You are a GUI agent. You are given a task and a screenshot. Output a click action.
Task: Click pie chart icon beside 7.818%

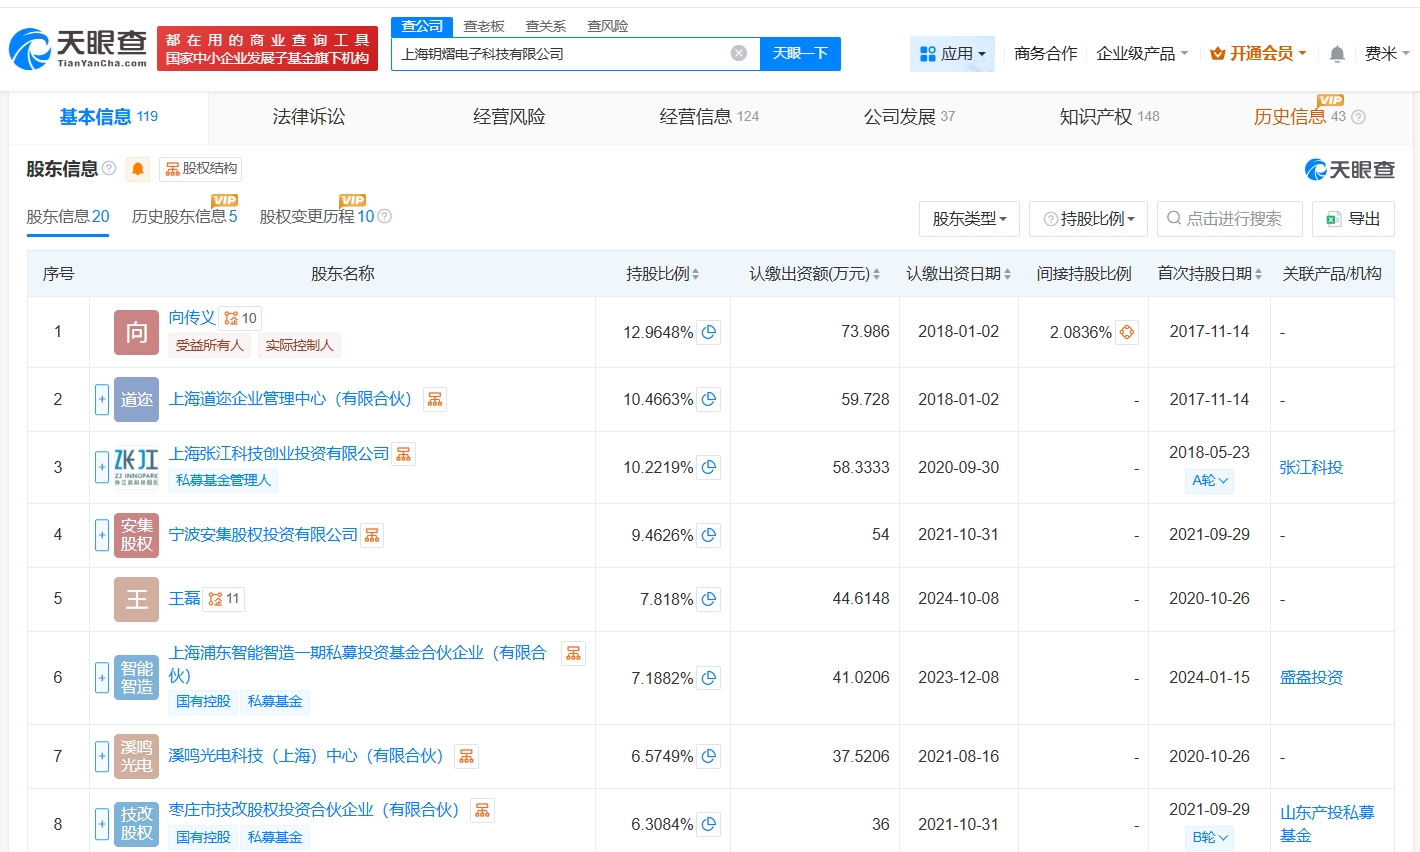pos(709,599)
